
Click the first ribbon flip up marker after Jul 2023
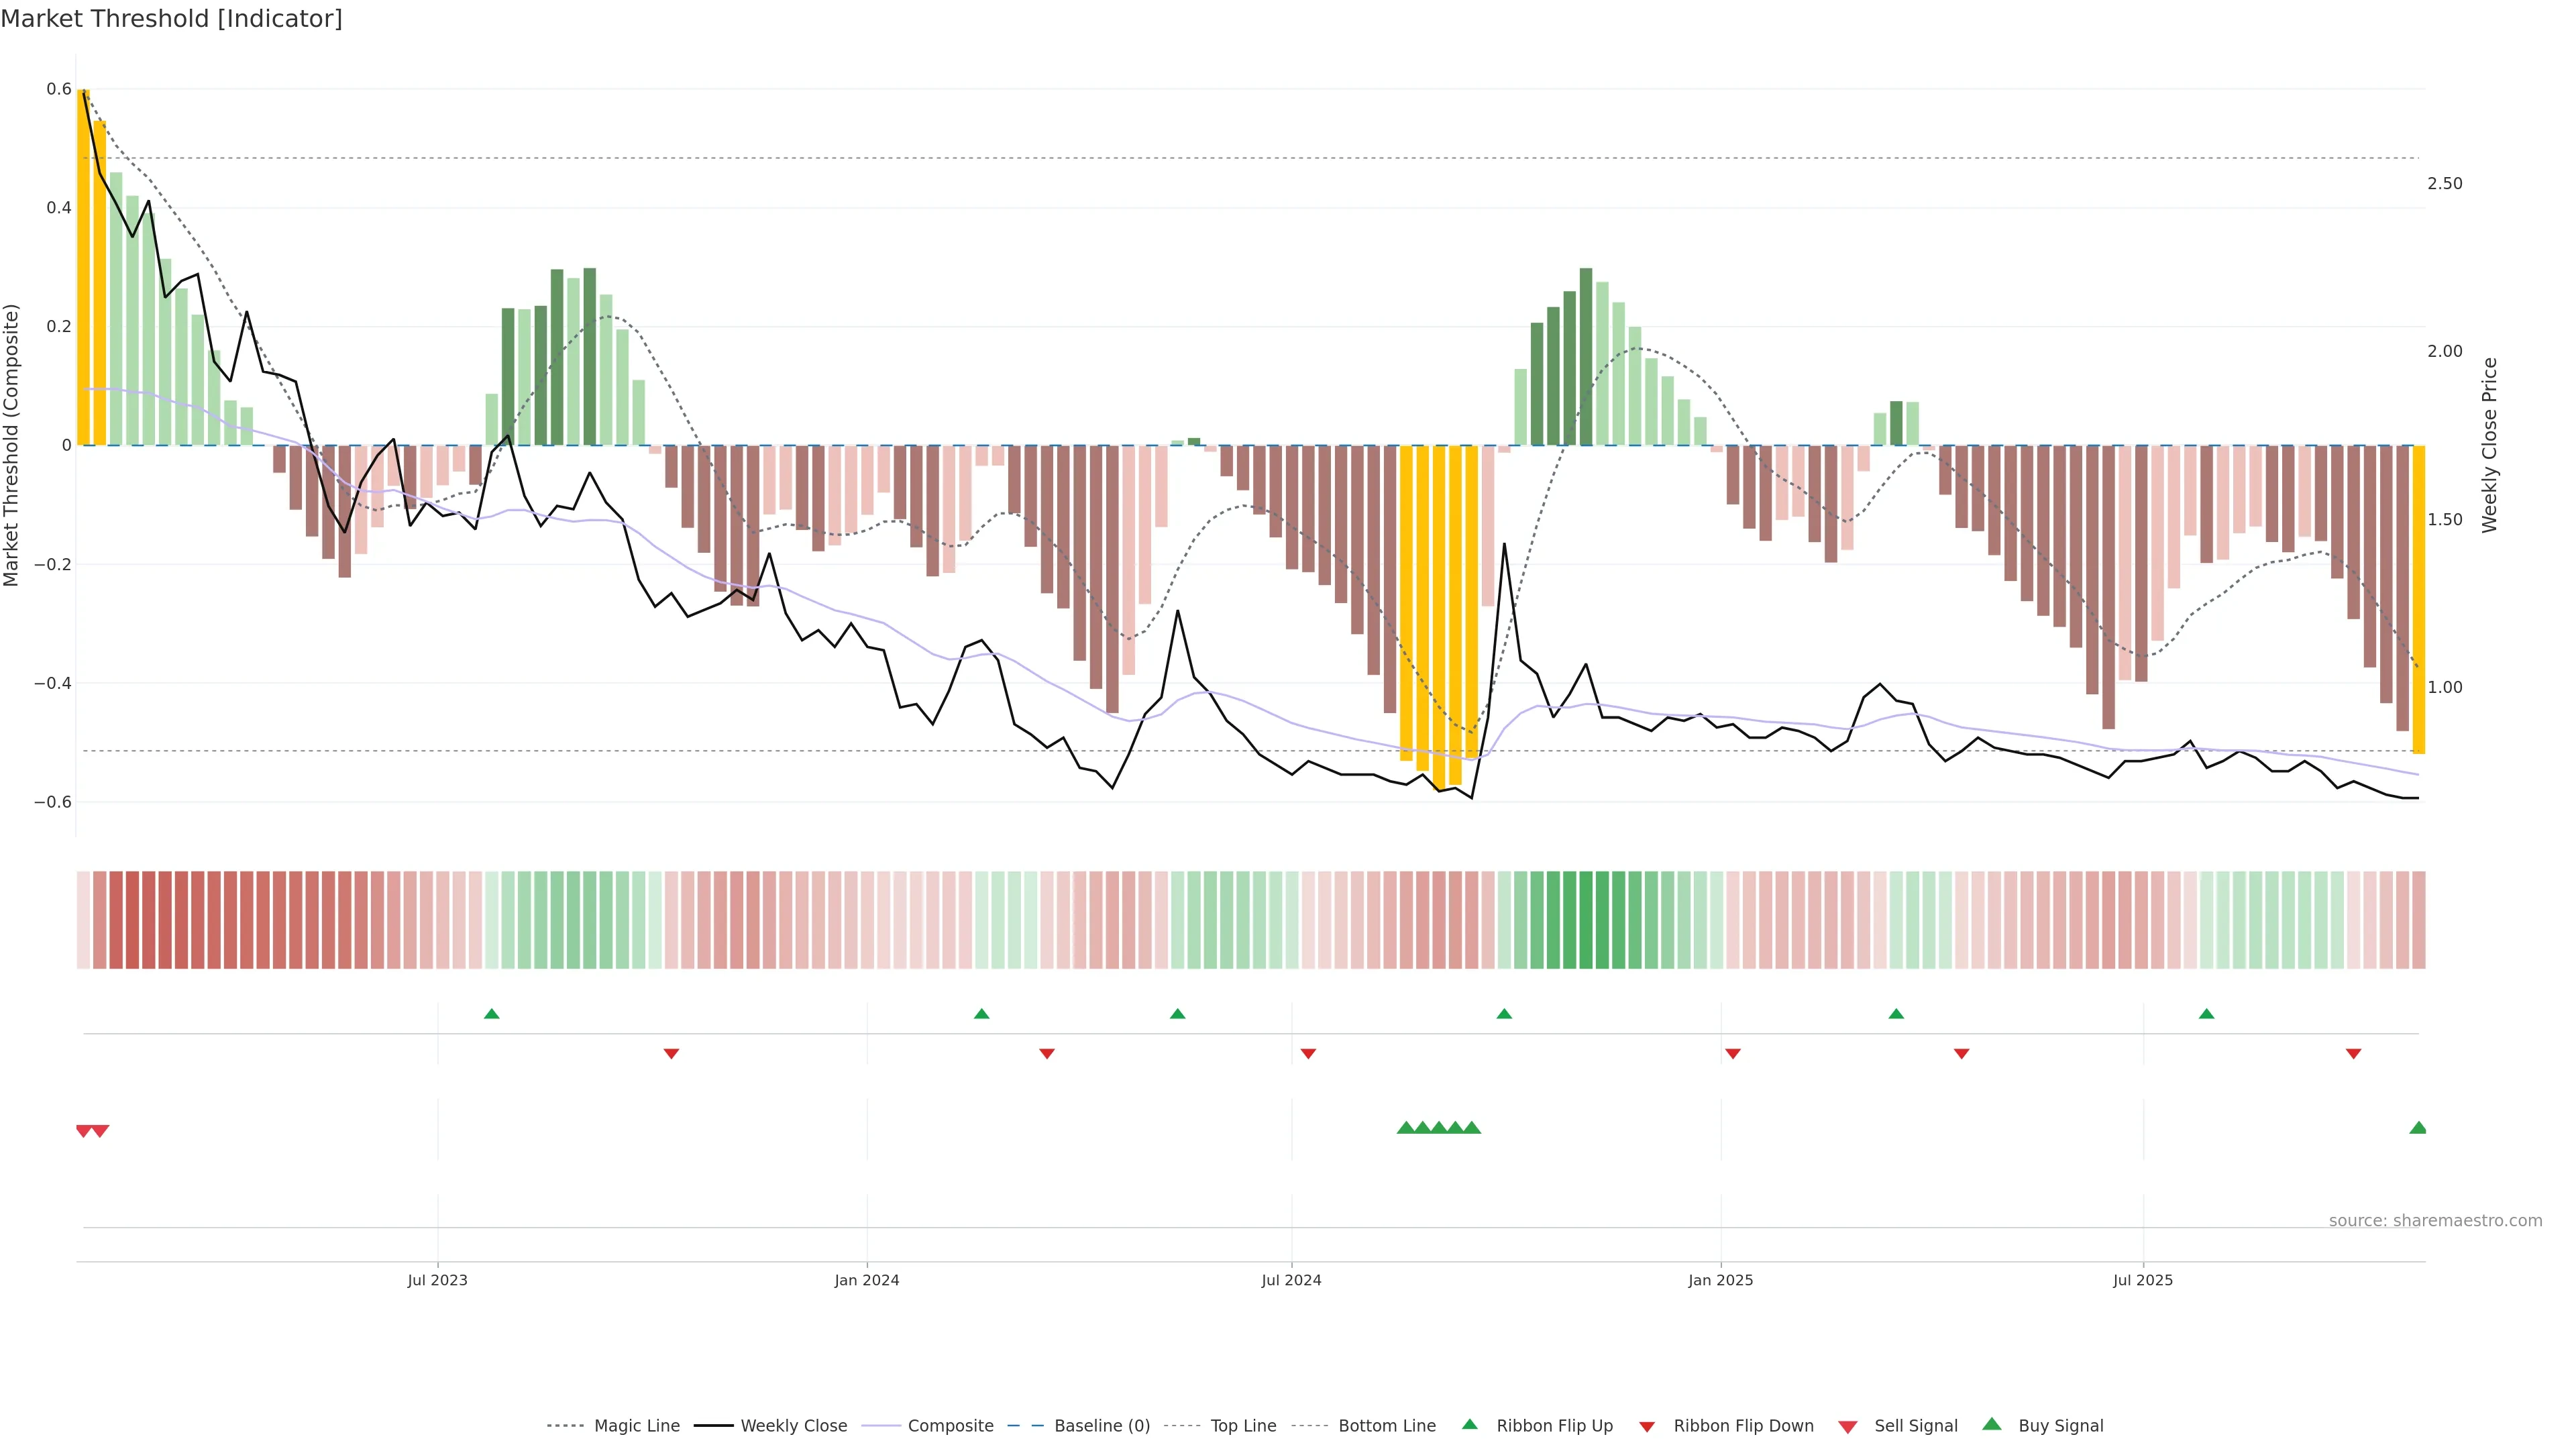tap(491, 1014)
